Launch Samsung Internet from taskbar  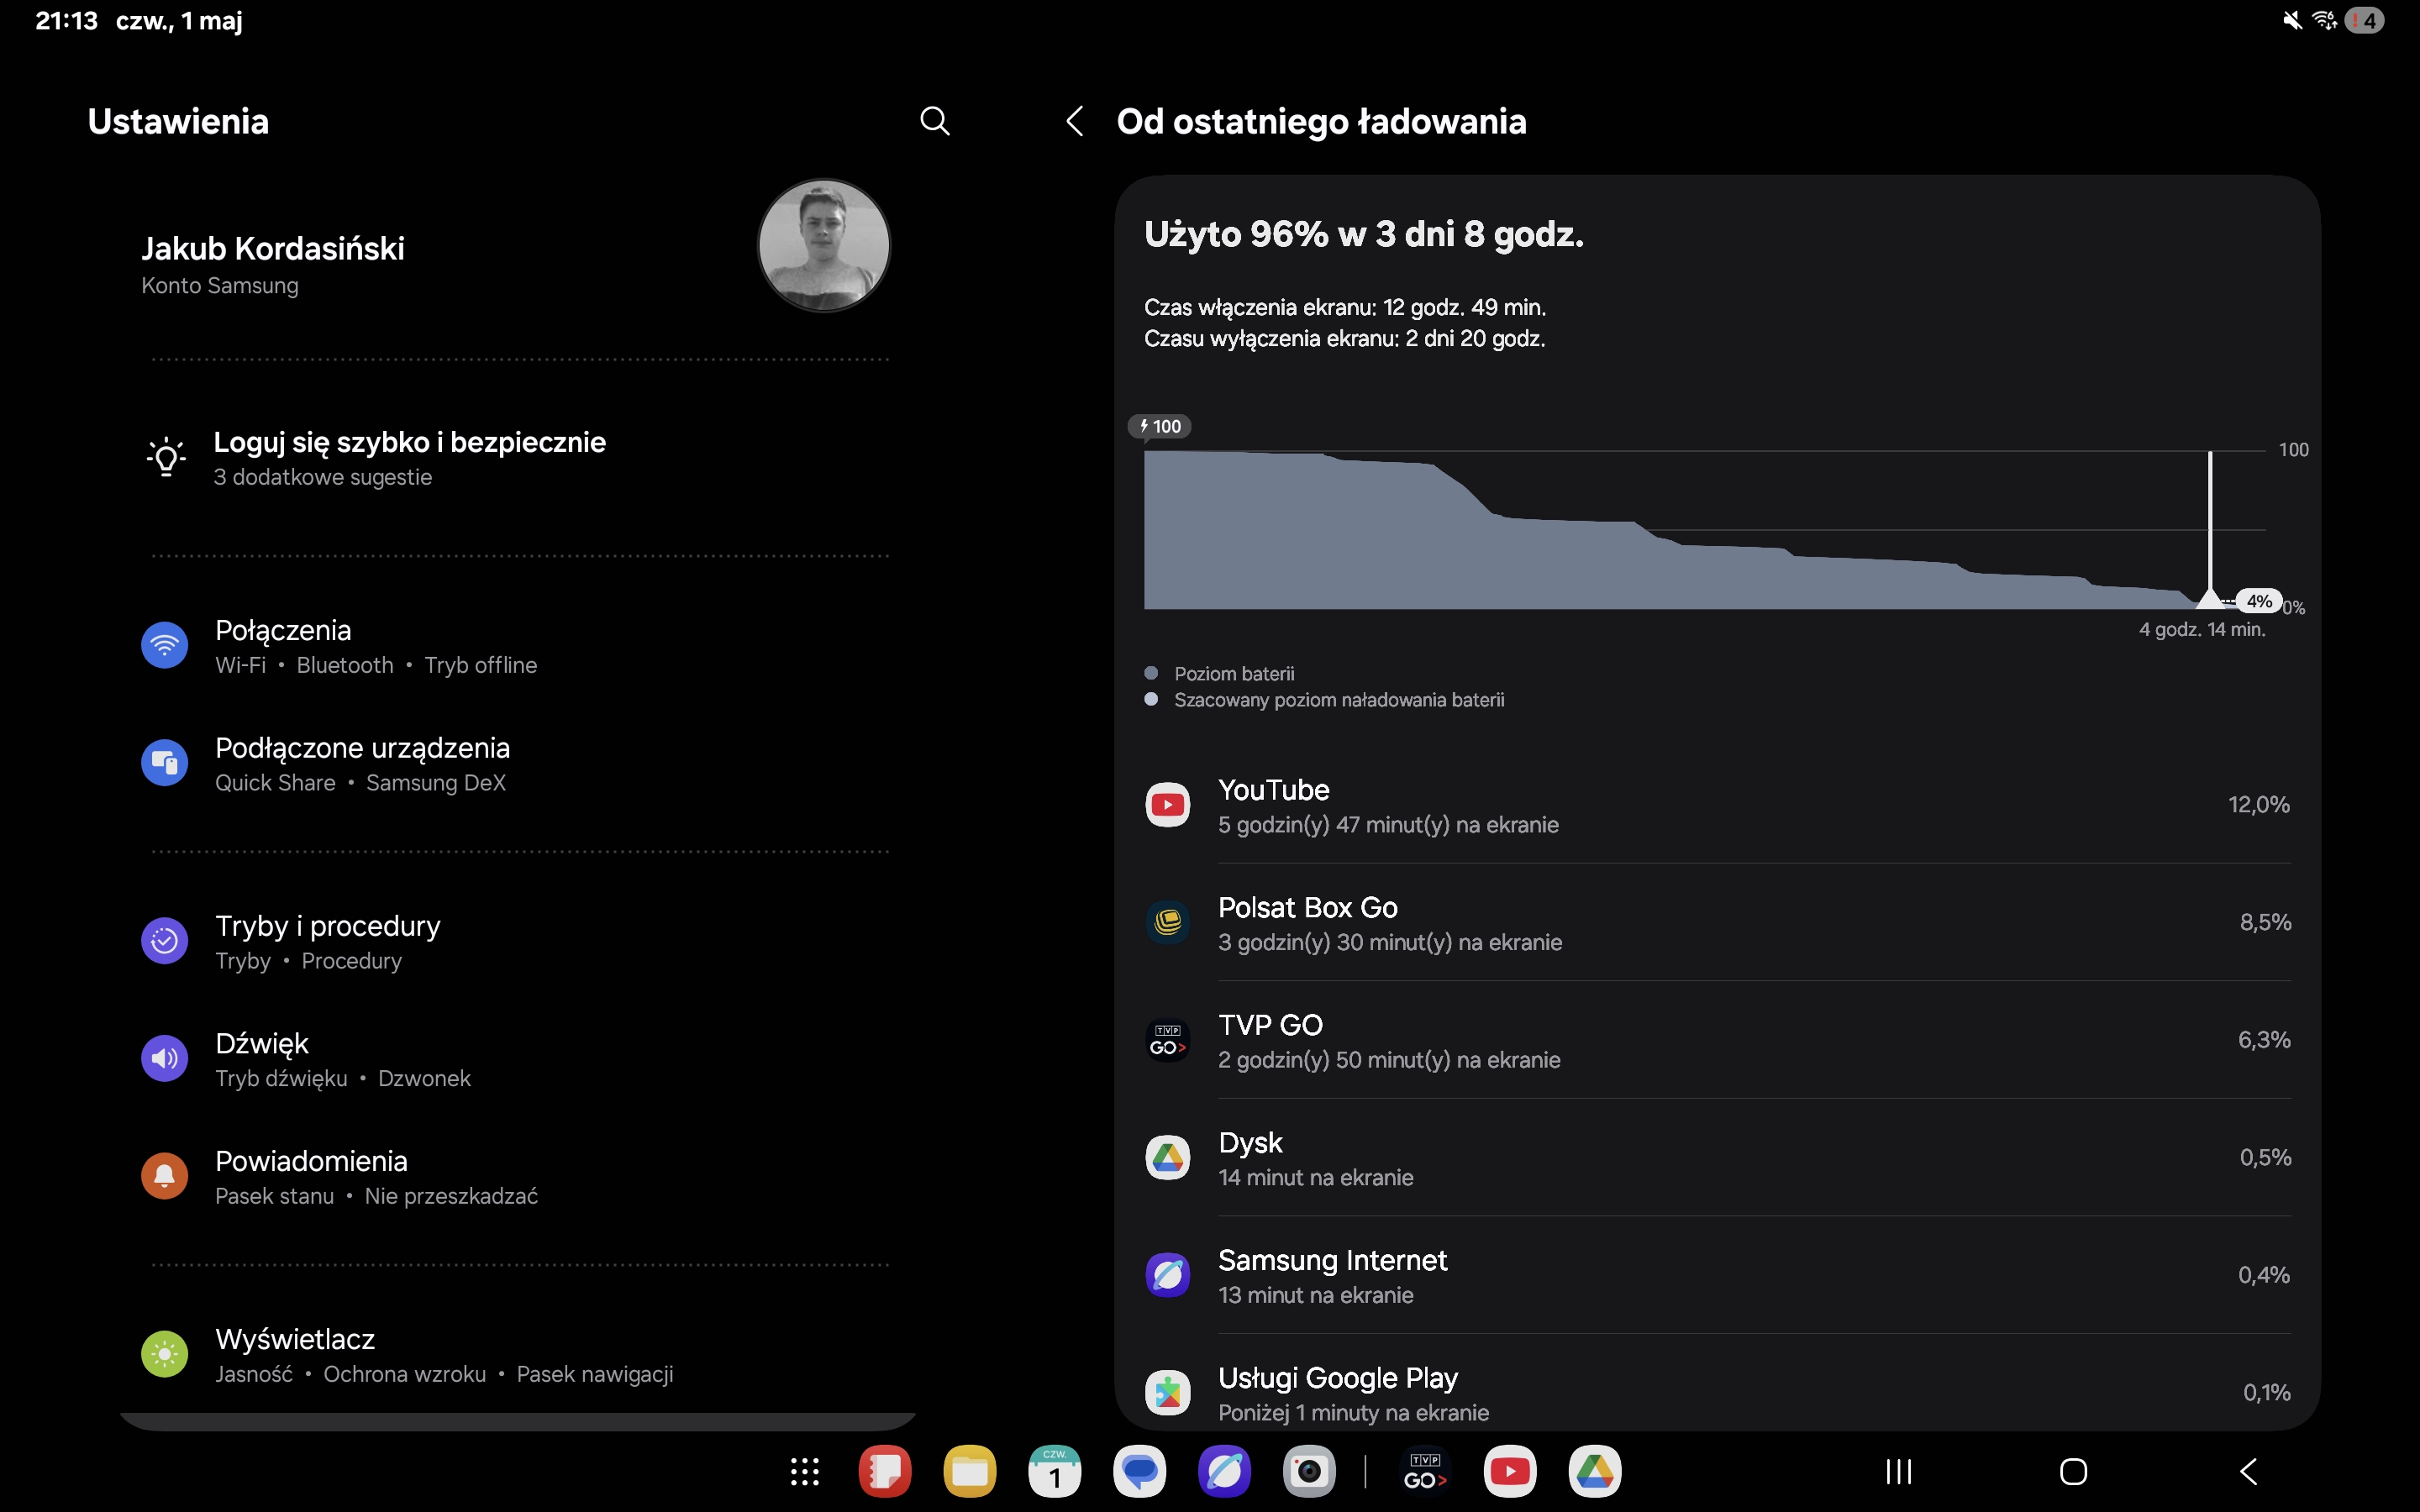click(1225, 1471)
